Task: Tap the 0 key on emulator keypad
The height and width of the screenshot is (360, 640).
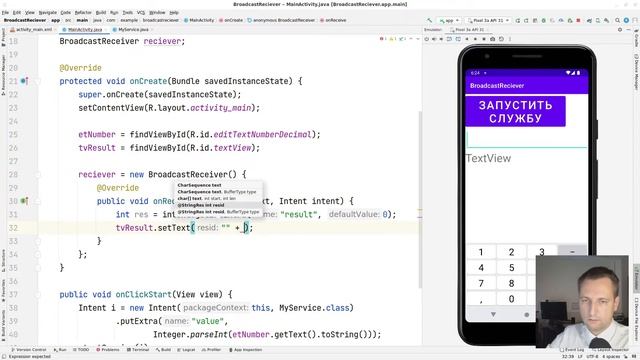Action: 511,299
